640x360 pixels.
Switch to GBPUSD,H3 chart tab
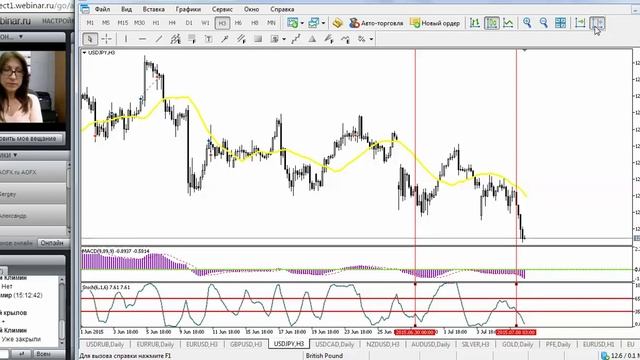pyautogui.click(x=246, y=344)
